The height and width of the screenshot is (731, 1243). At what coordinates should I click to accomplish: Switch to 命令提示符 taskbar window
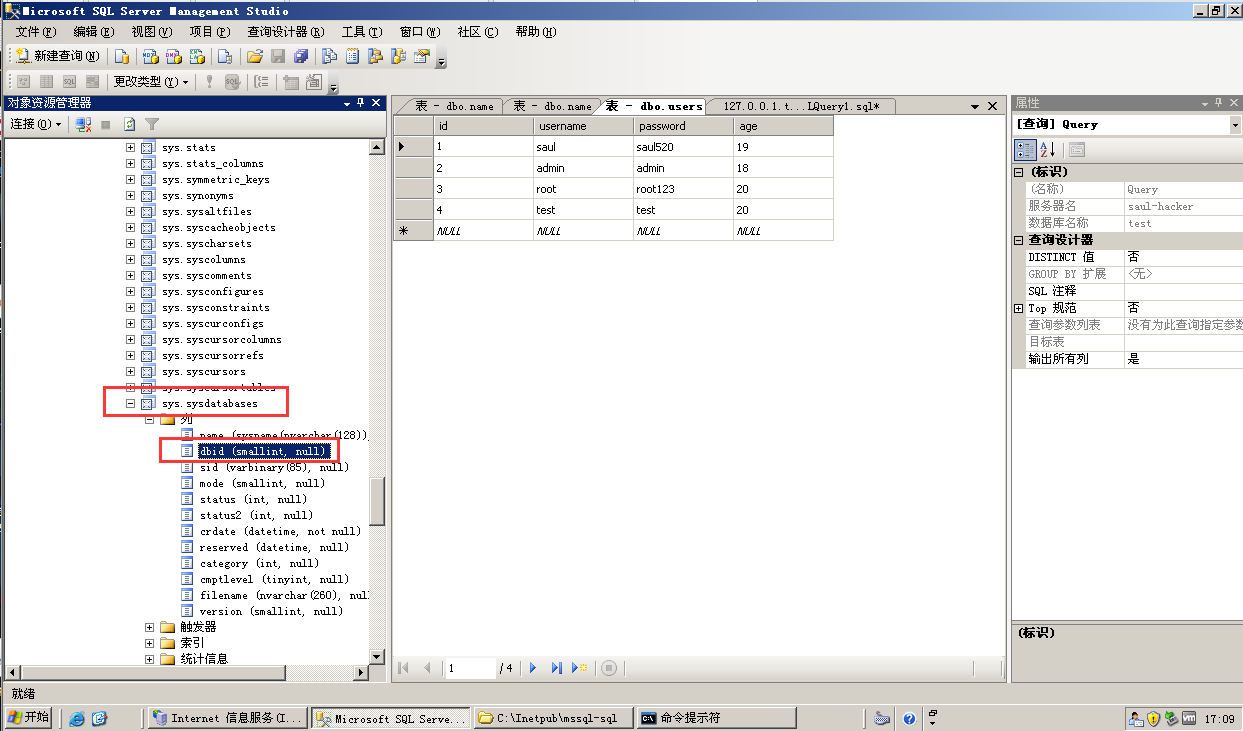pos(715,718)
